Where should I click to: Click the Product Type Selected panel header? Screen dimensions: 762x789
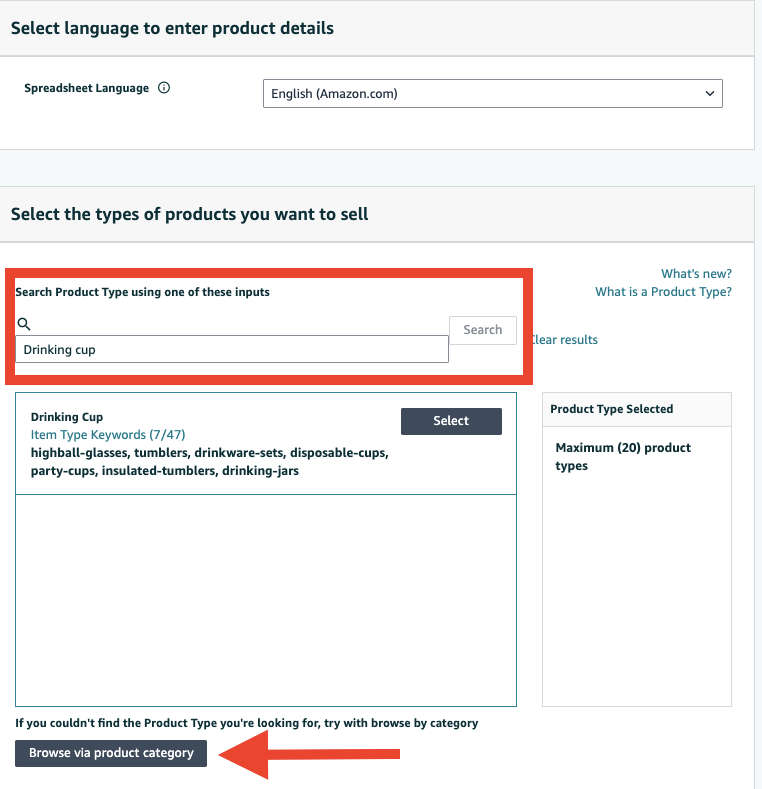click(x=612, y=409)
